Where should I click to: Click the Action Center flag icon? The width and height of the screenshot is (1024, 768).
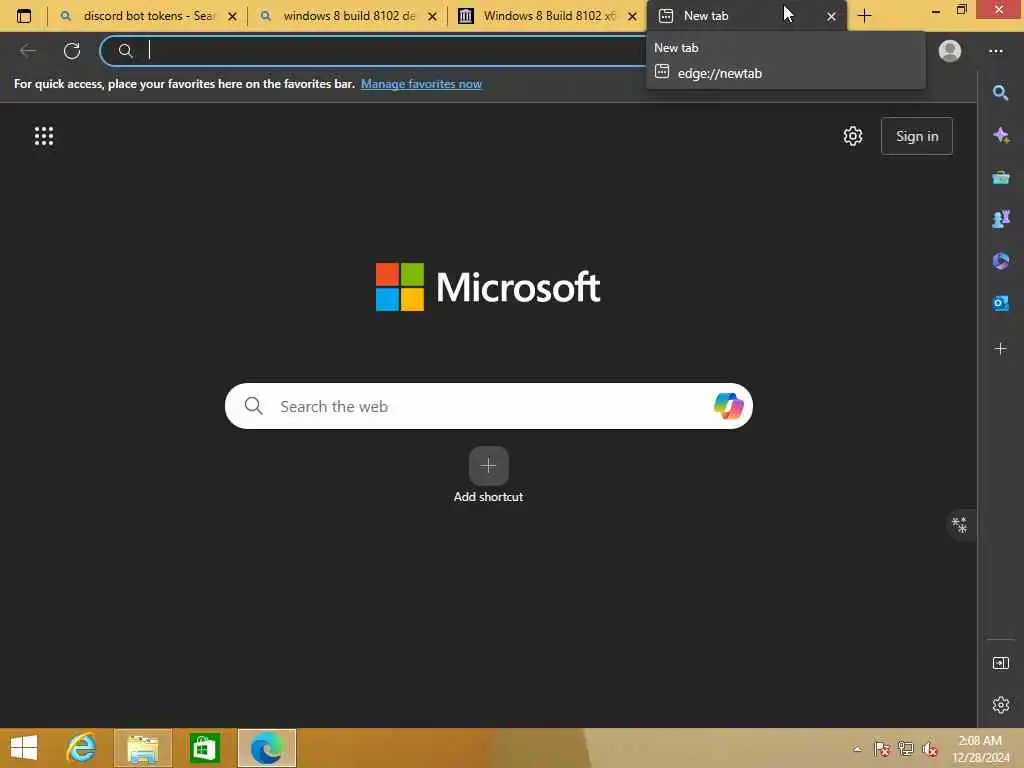[x=881, y=748]
